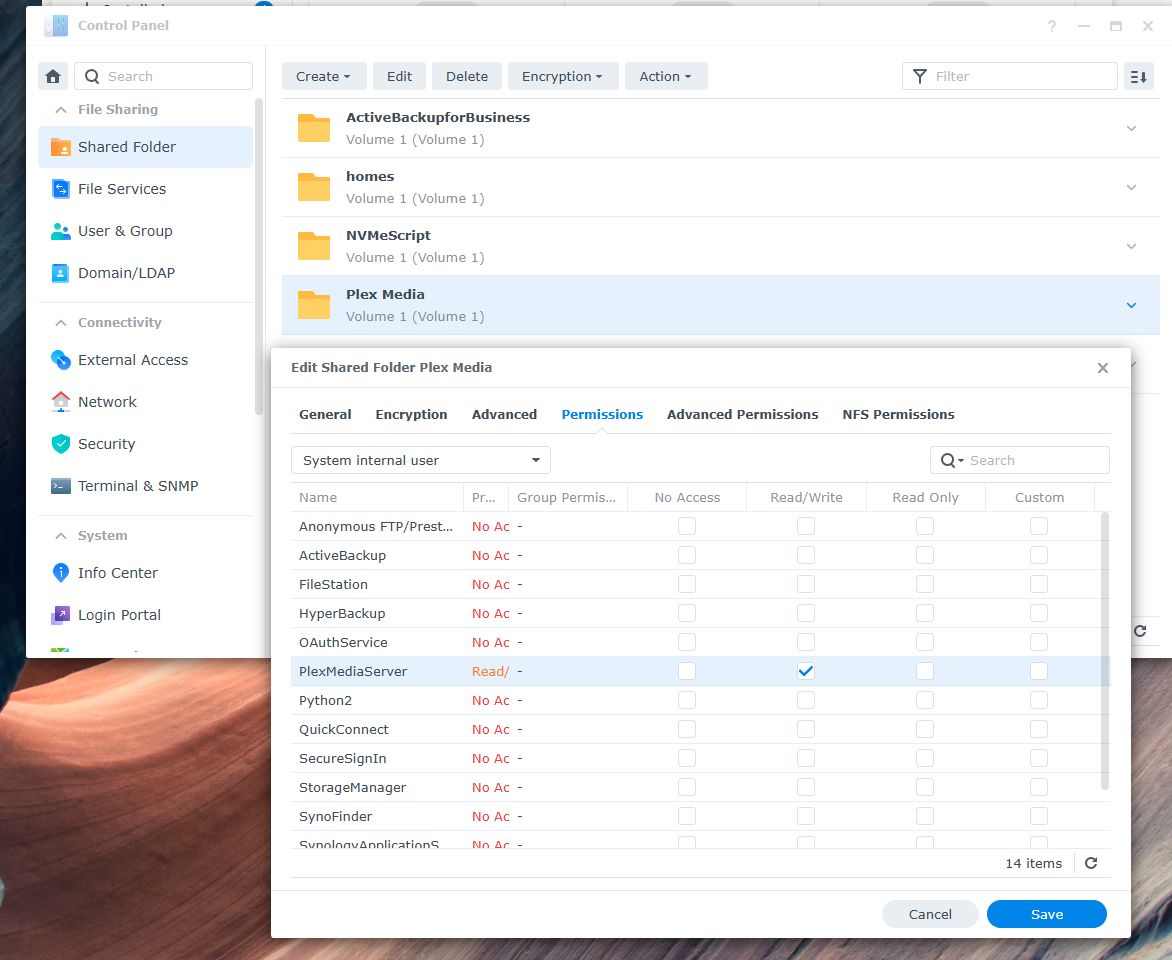Click the Cancel button
This screenshot has height=960, width=1172.
(930, 914)
